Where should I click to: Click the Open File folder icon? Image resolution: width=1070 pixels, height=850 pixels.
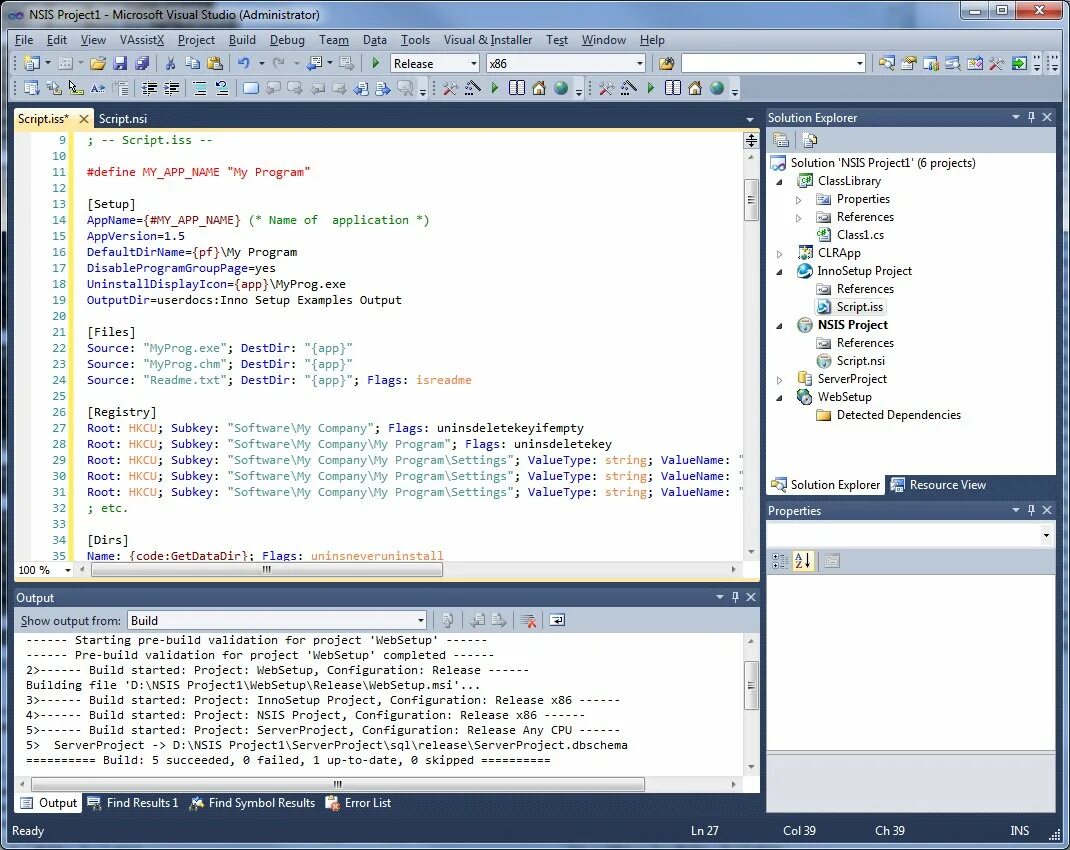pos(98,63)
